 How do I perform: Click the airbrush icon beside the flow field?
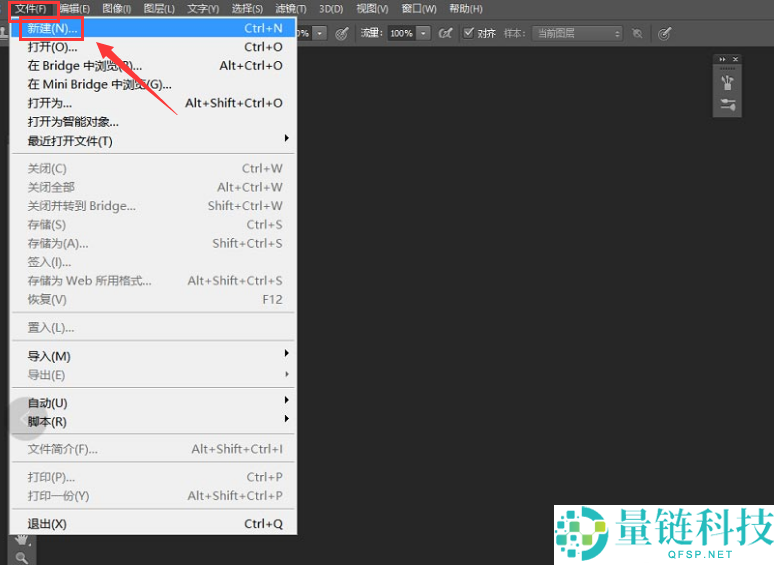(445, 33)
